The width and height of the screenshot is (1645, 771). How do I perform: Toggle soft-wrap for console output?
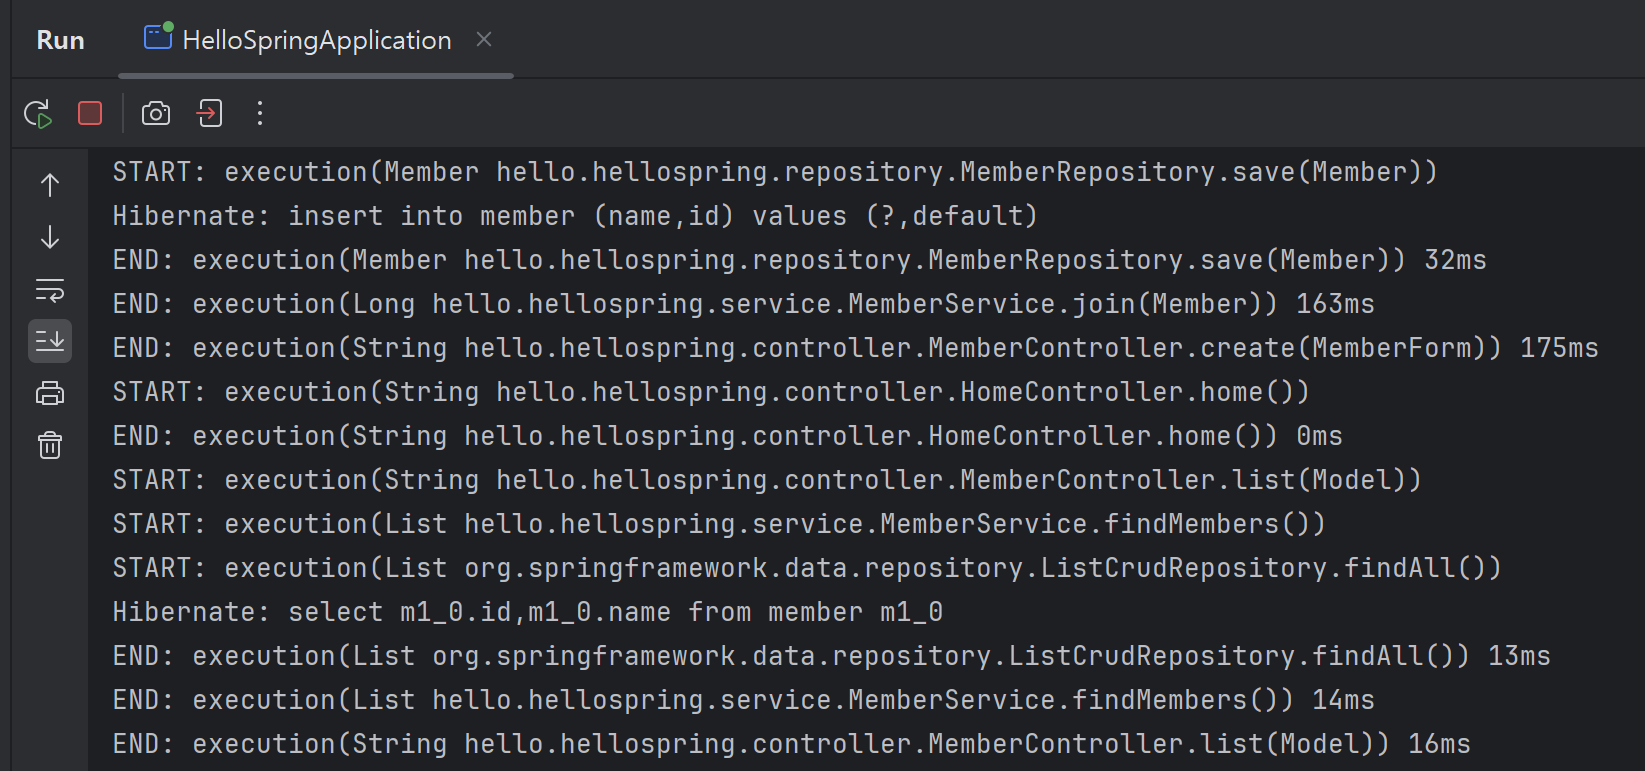coord(50,290)
